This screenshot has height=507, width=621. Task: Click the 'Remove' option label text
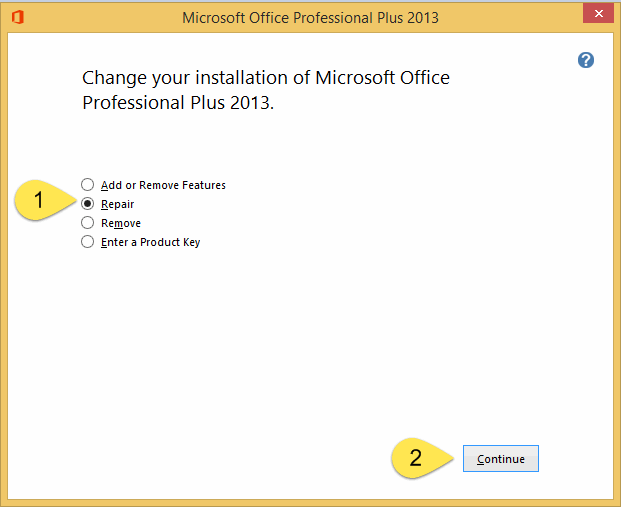[121, 223]
